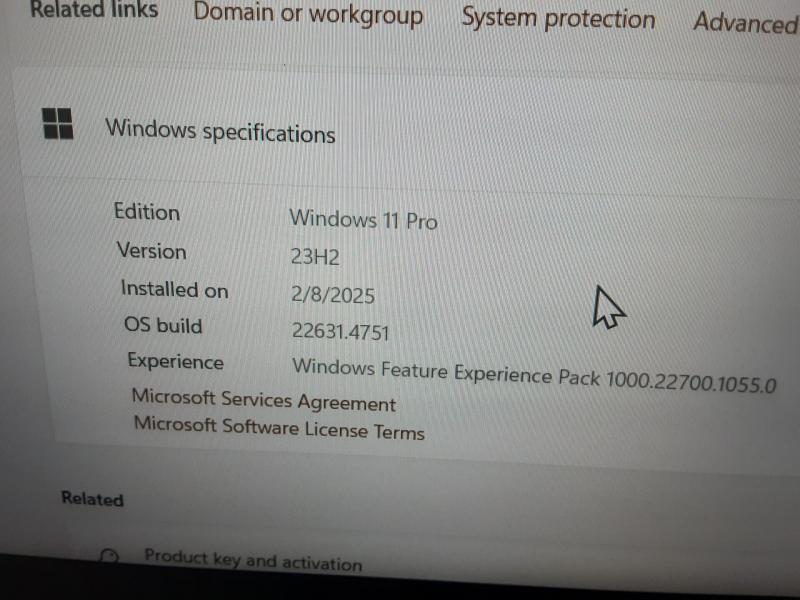The image size is (800, 600).
Task: Open the Microsoft Services Agreement link
Action: [x=264, y=400]
